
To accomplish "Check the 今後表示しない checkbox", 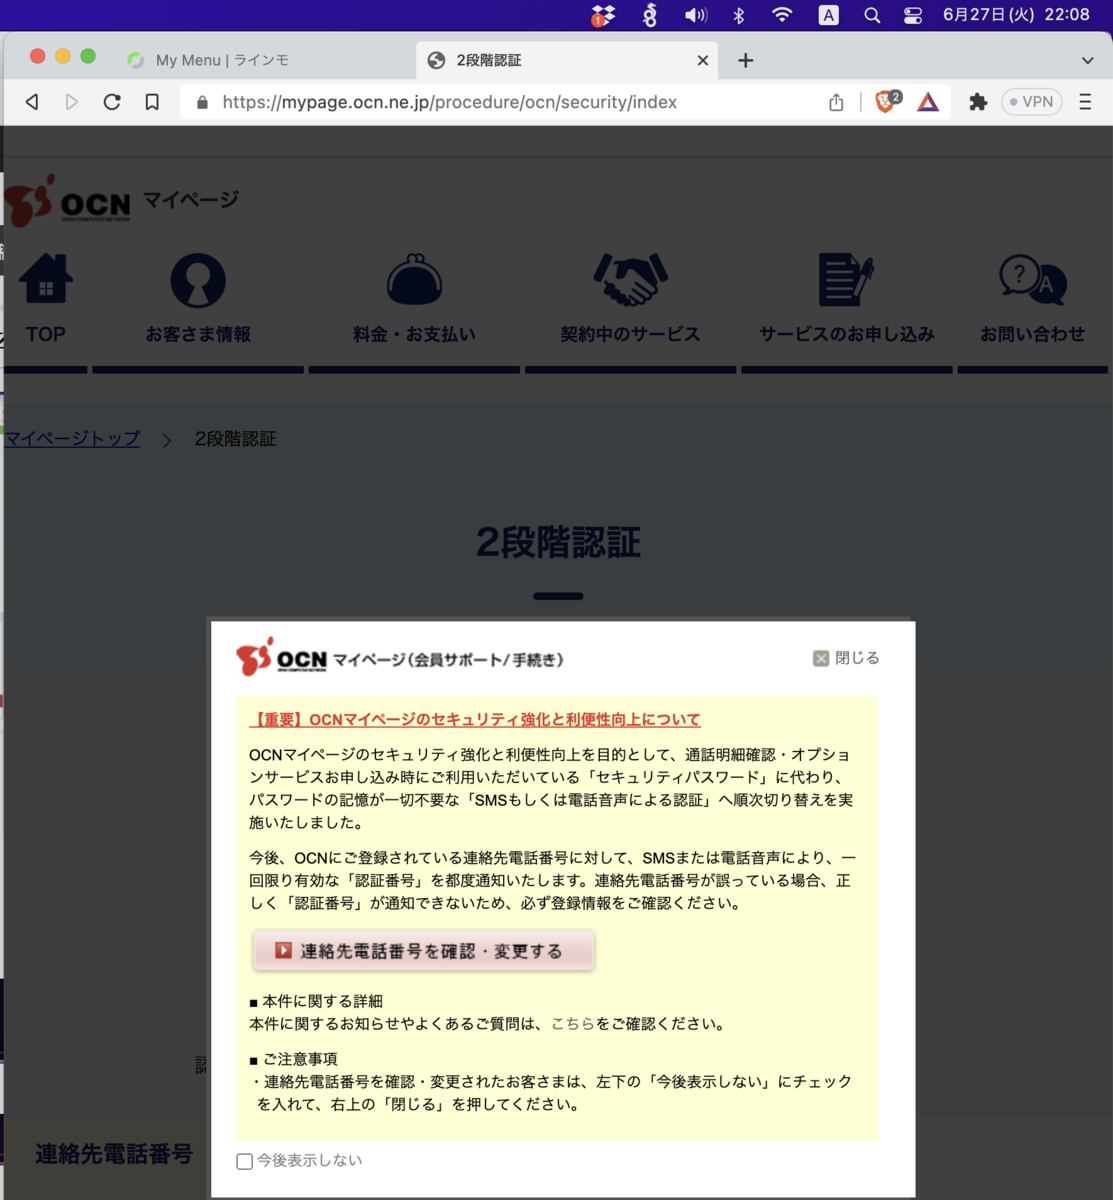I will [x=244, y=1161].
